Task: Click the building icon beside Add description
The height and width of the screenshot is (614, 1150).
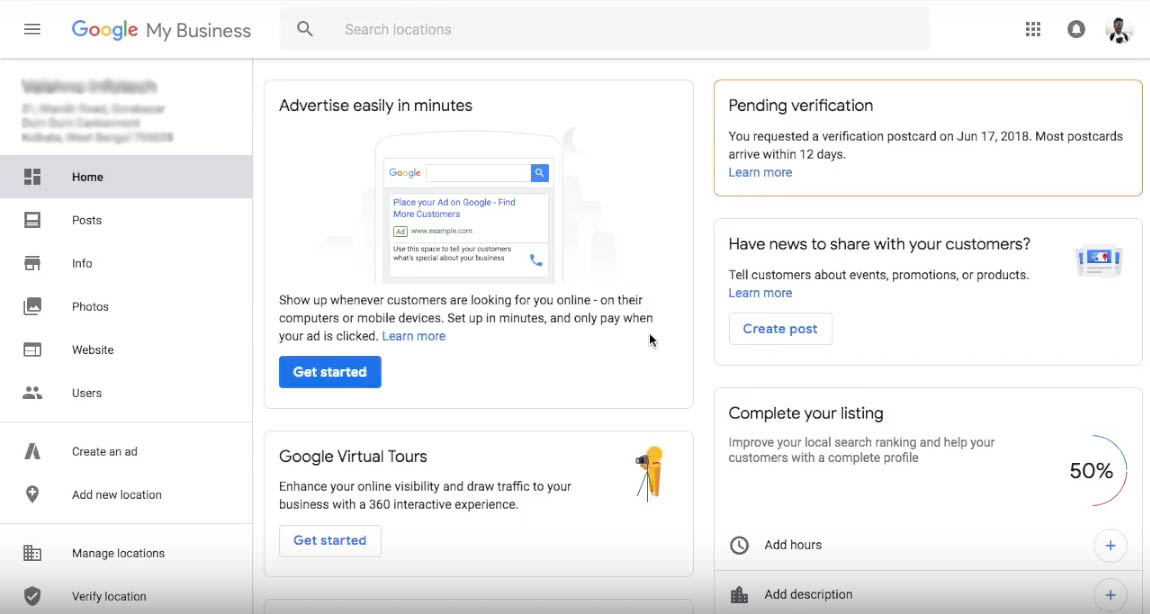Action: [x=739, y=595]
